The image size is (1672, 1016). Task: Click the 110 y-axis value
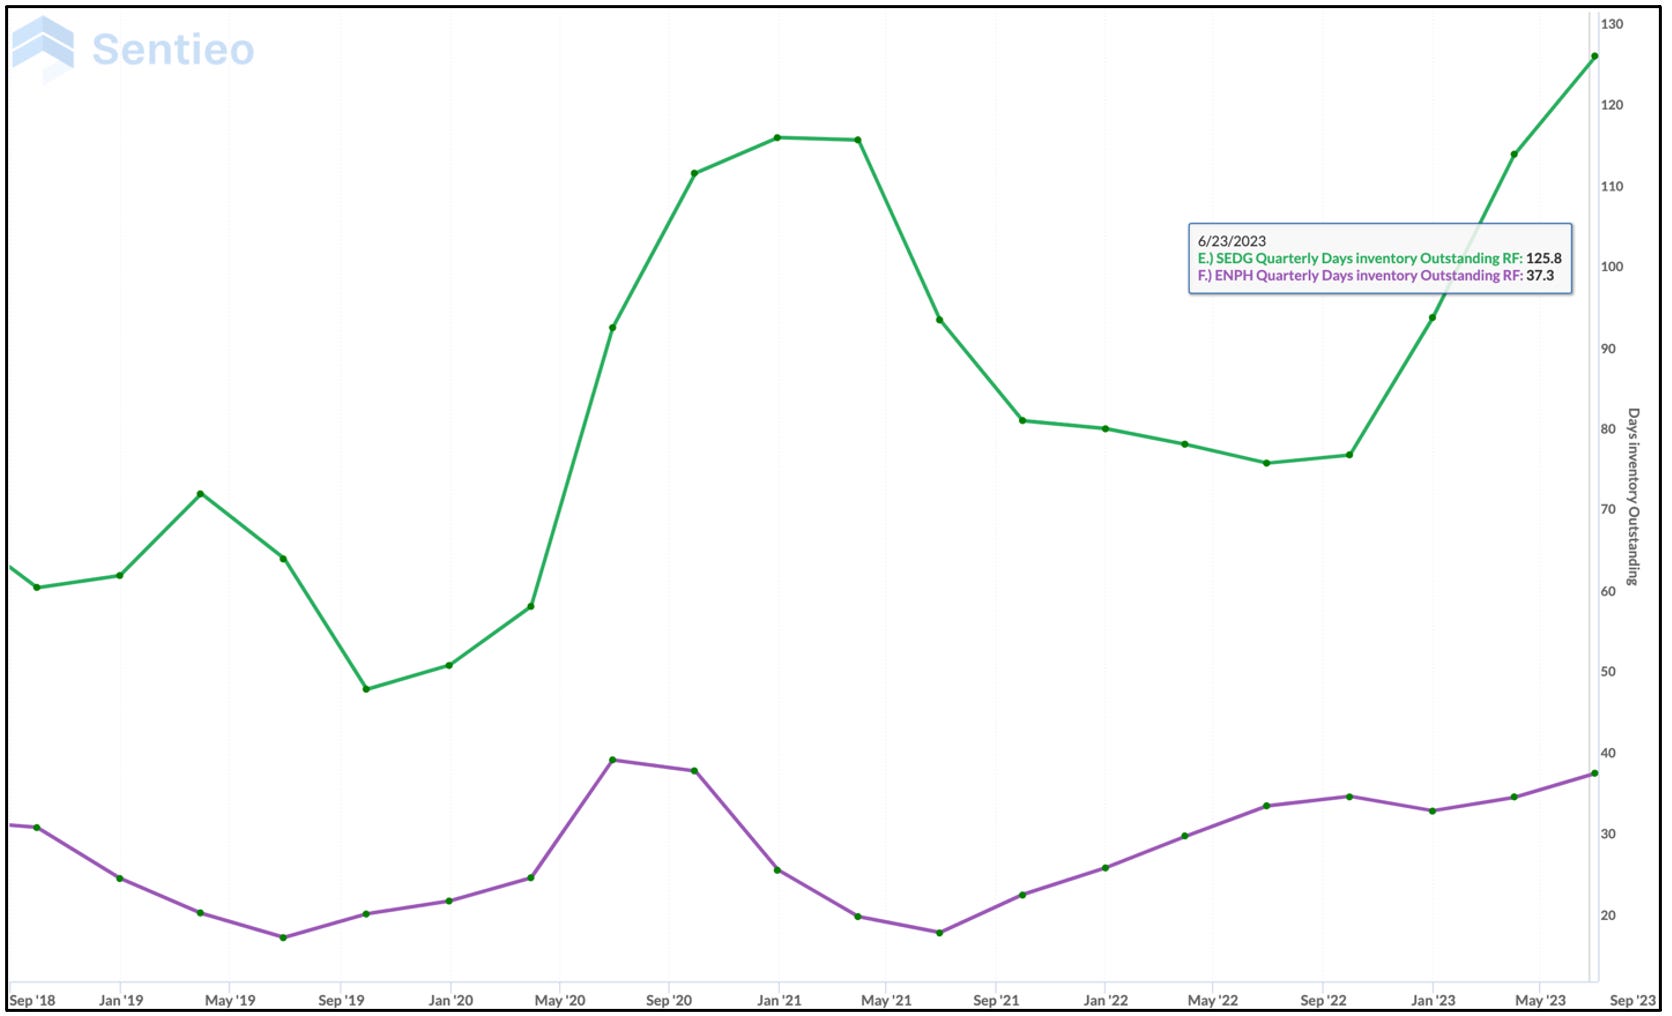click(1612, 186)
